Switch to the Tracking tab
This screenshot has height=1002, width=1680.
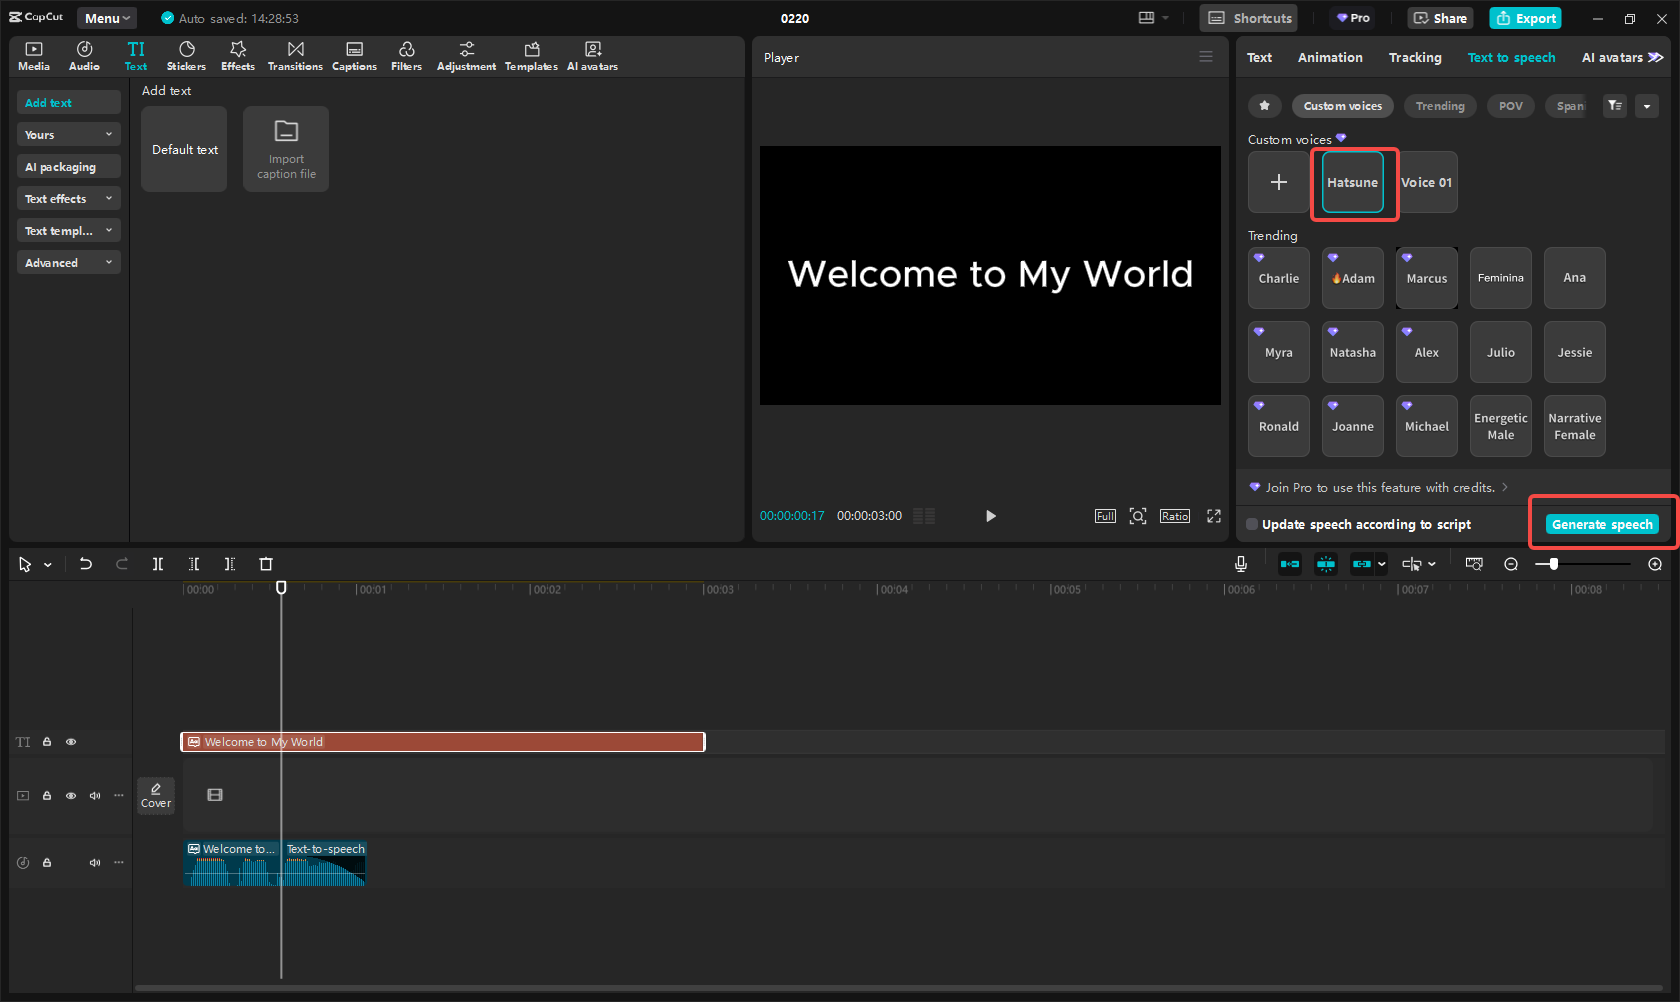pyautogui.click(x=1415, y=58)
